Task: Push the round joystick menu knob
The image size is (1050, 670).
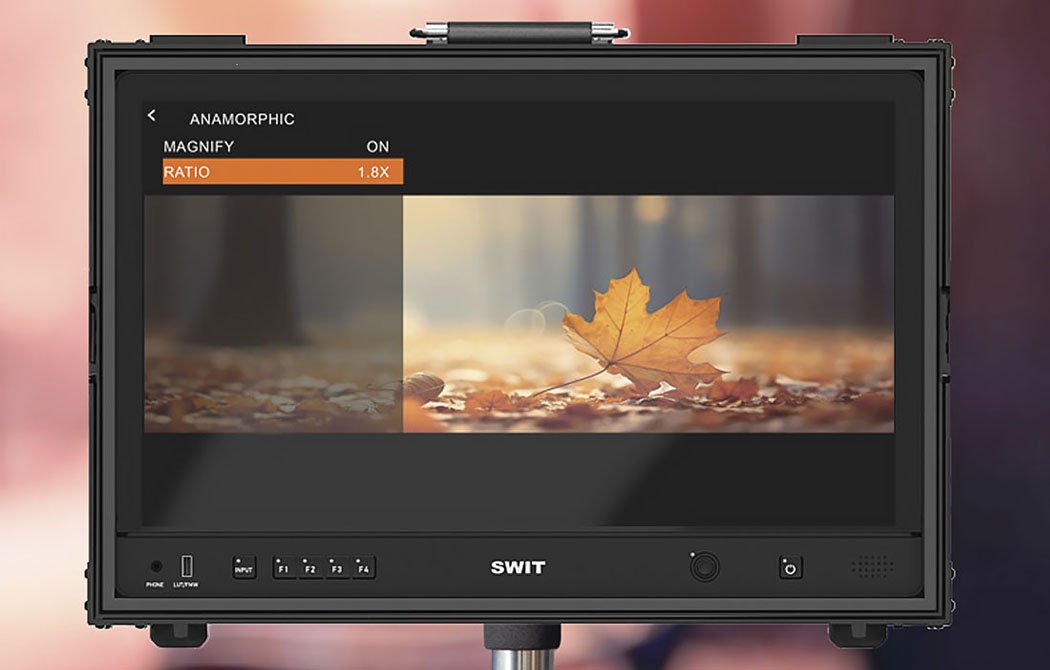Action: tap(704, 567)
